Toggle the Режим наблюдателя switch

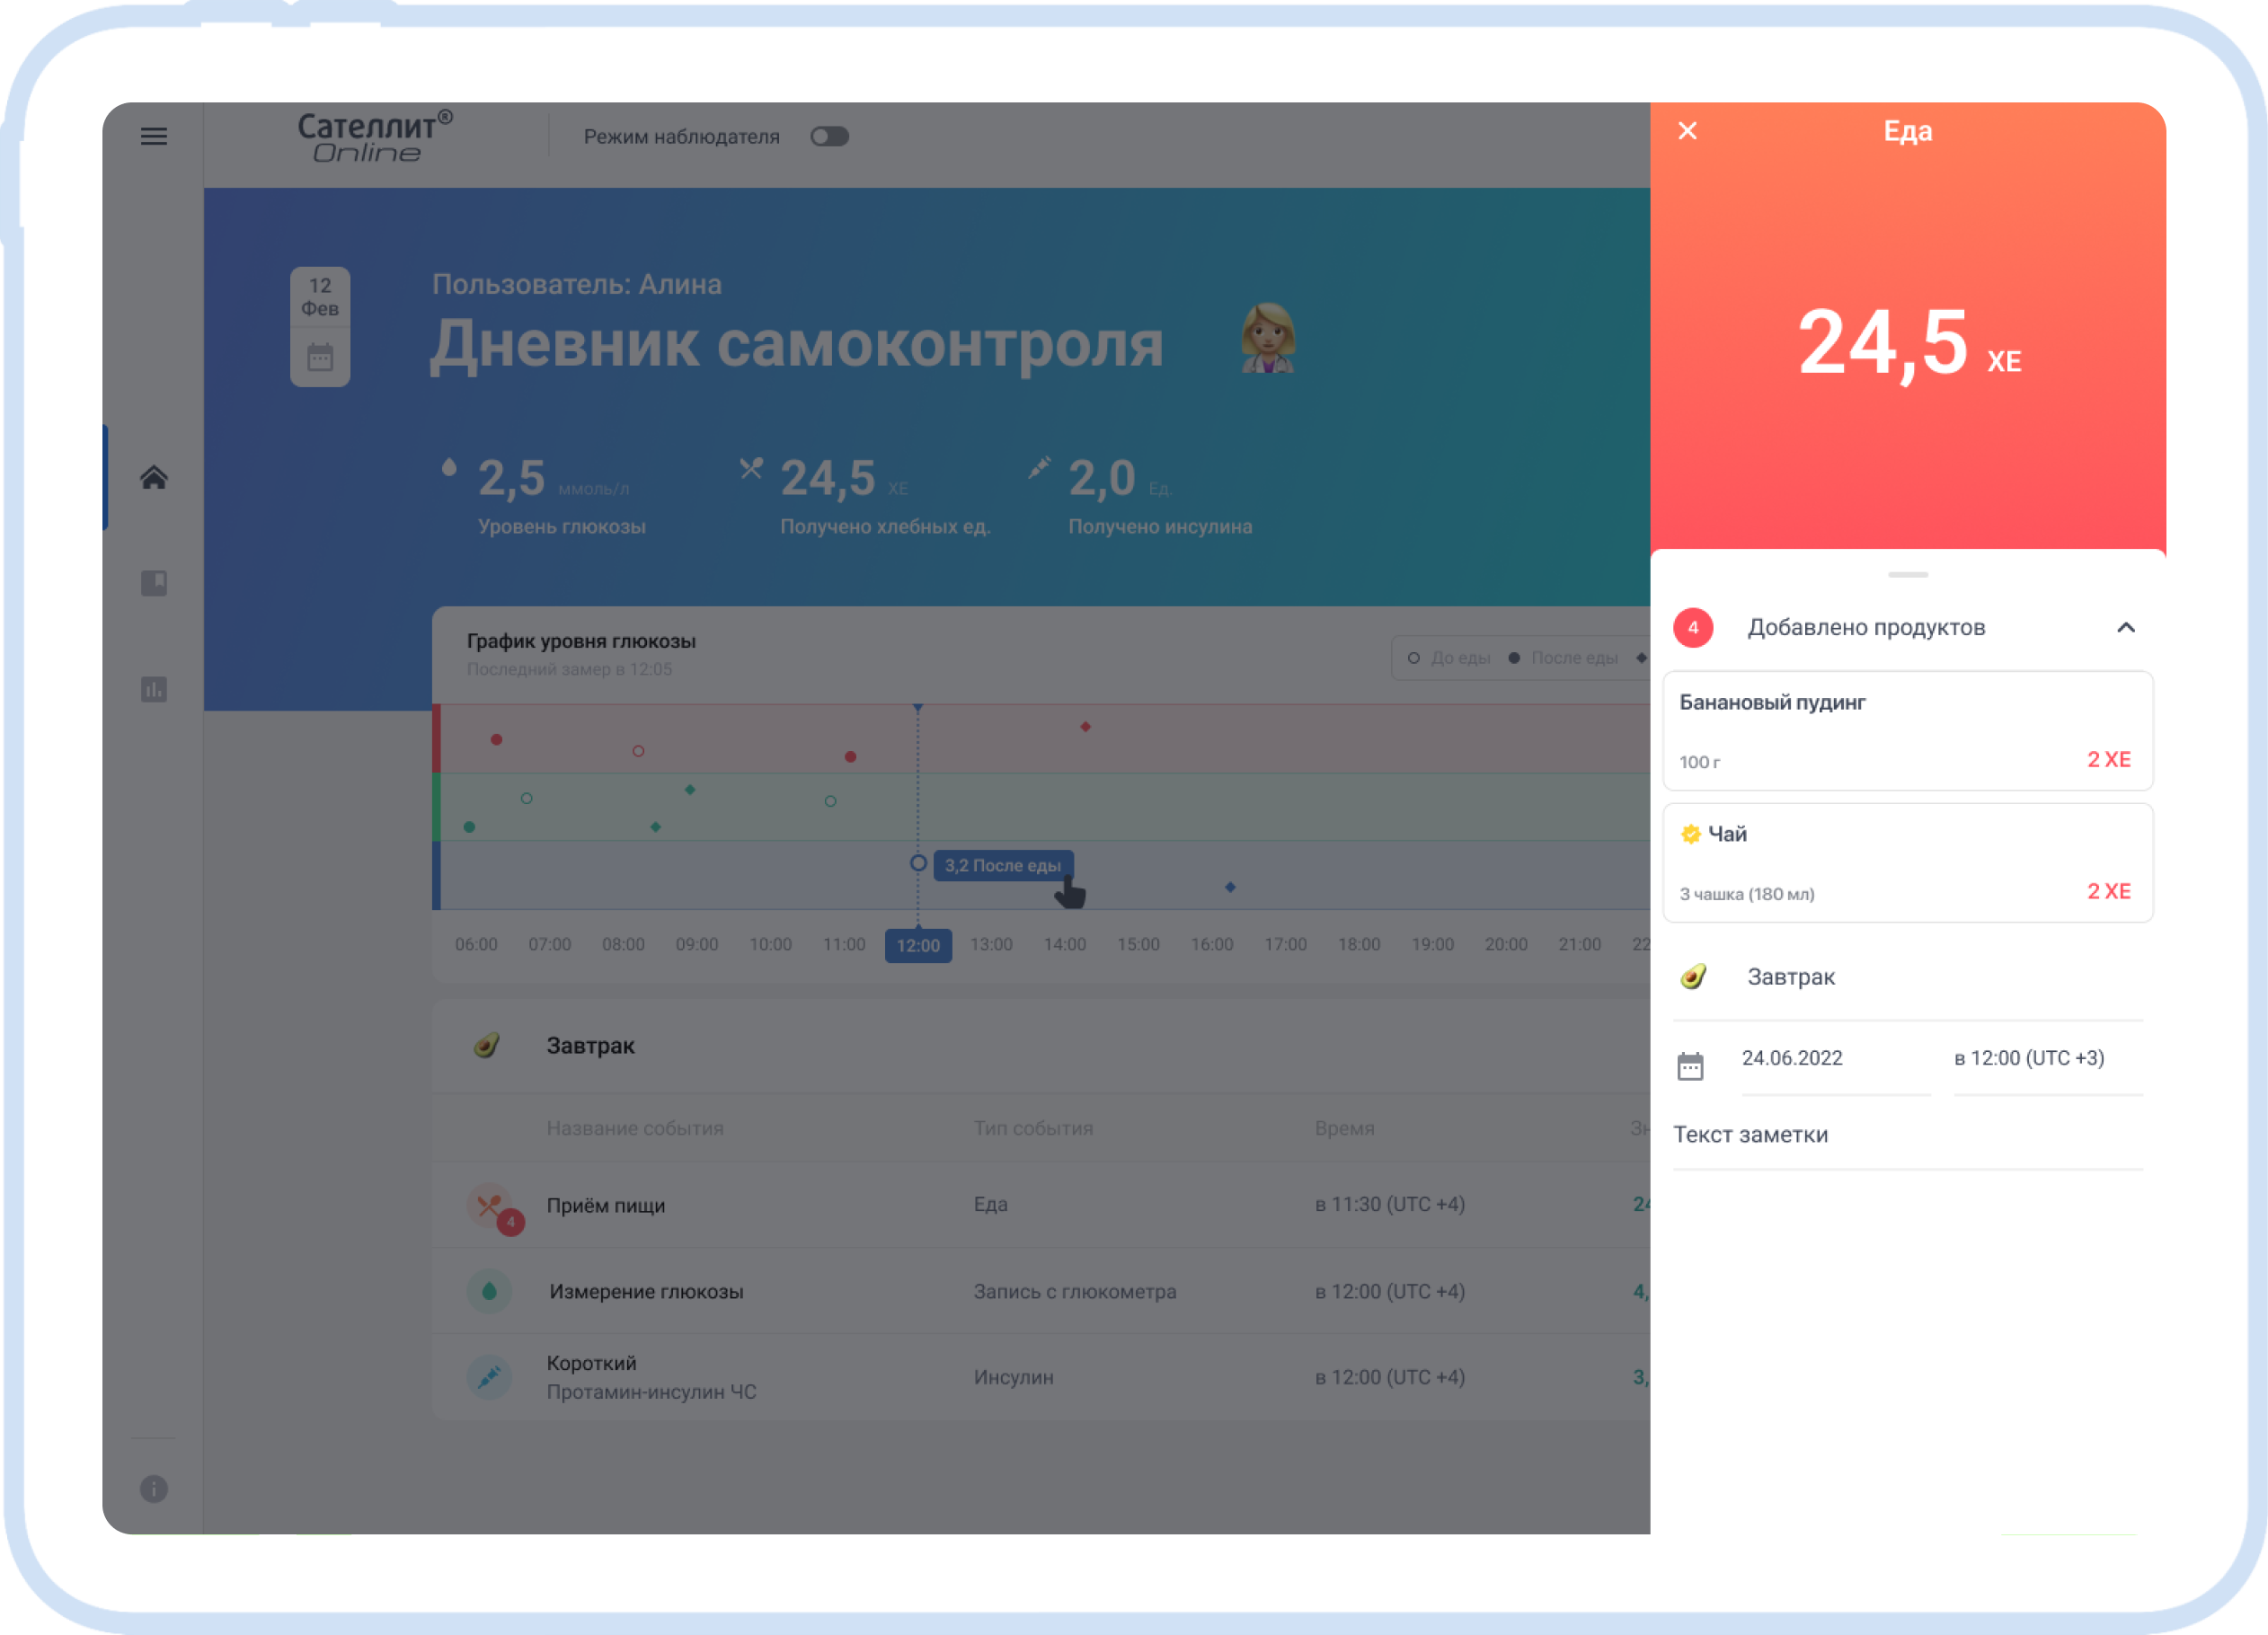[829, 136]
